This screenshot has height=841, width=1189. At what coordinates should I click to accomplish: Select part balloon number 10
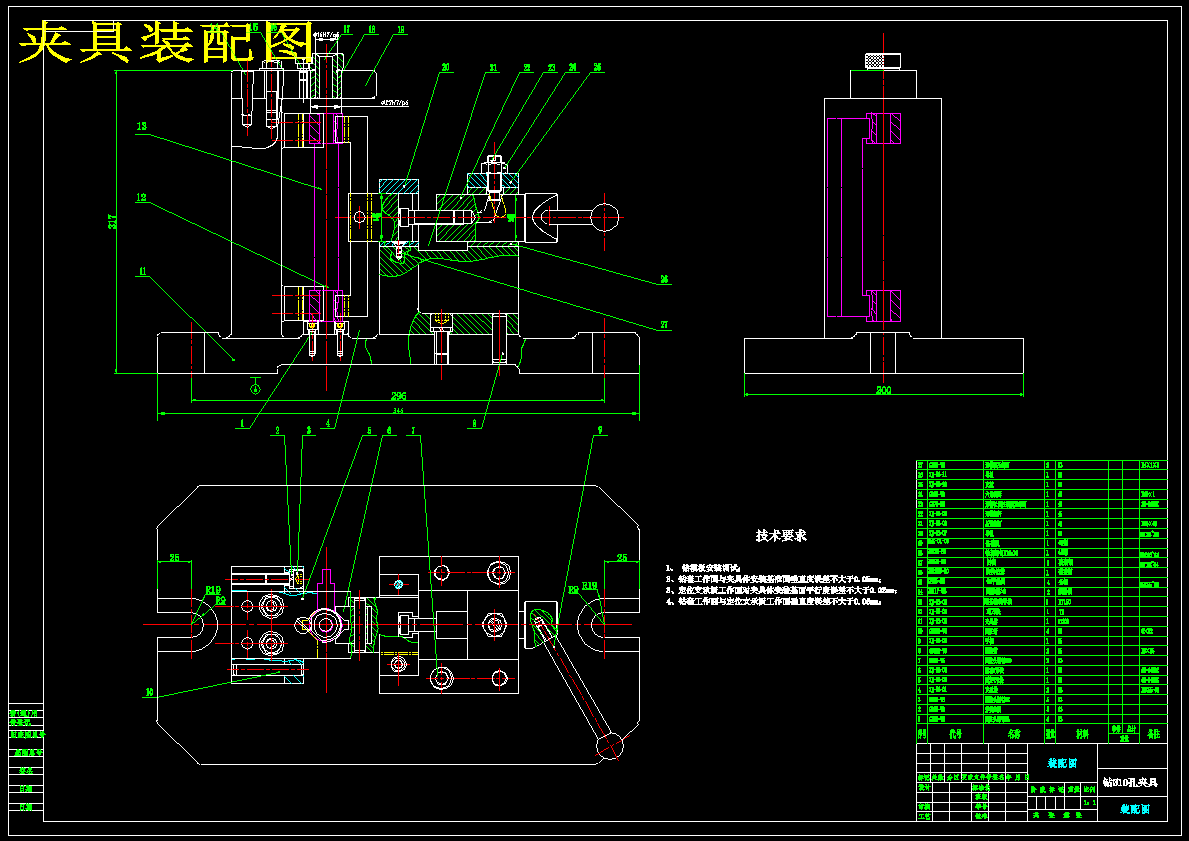coord(149,692)
